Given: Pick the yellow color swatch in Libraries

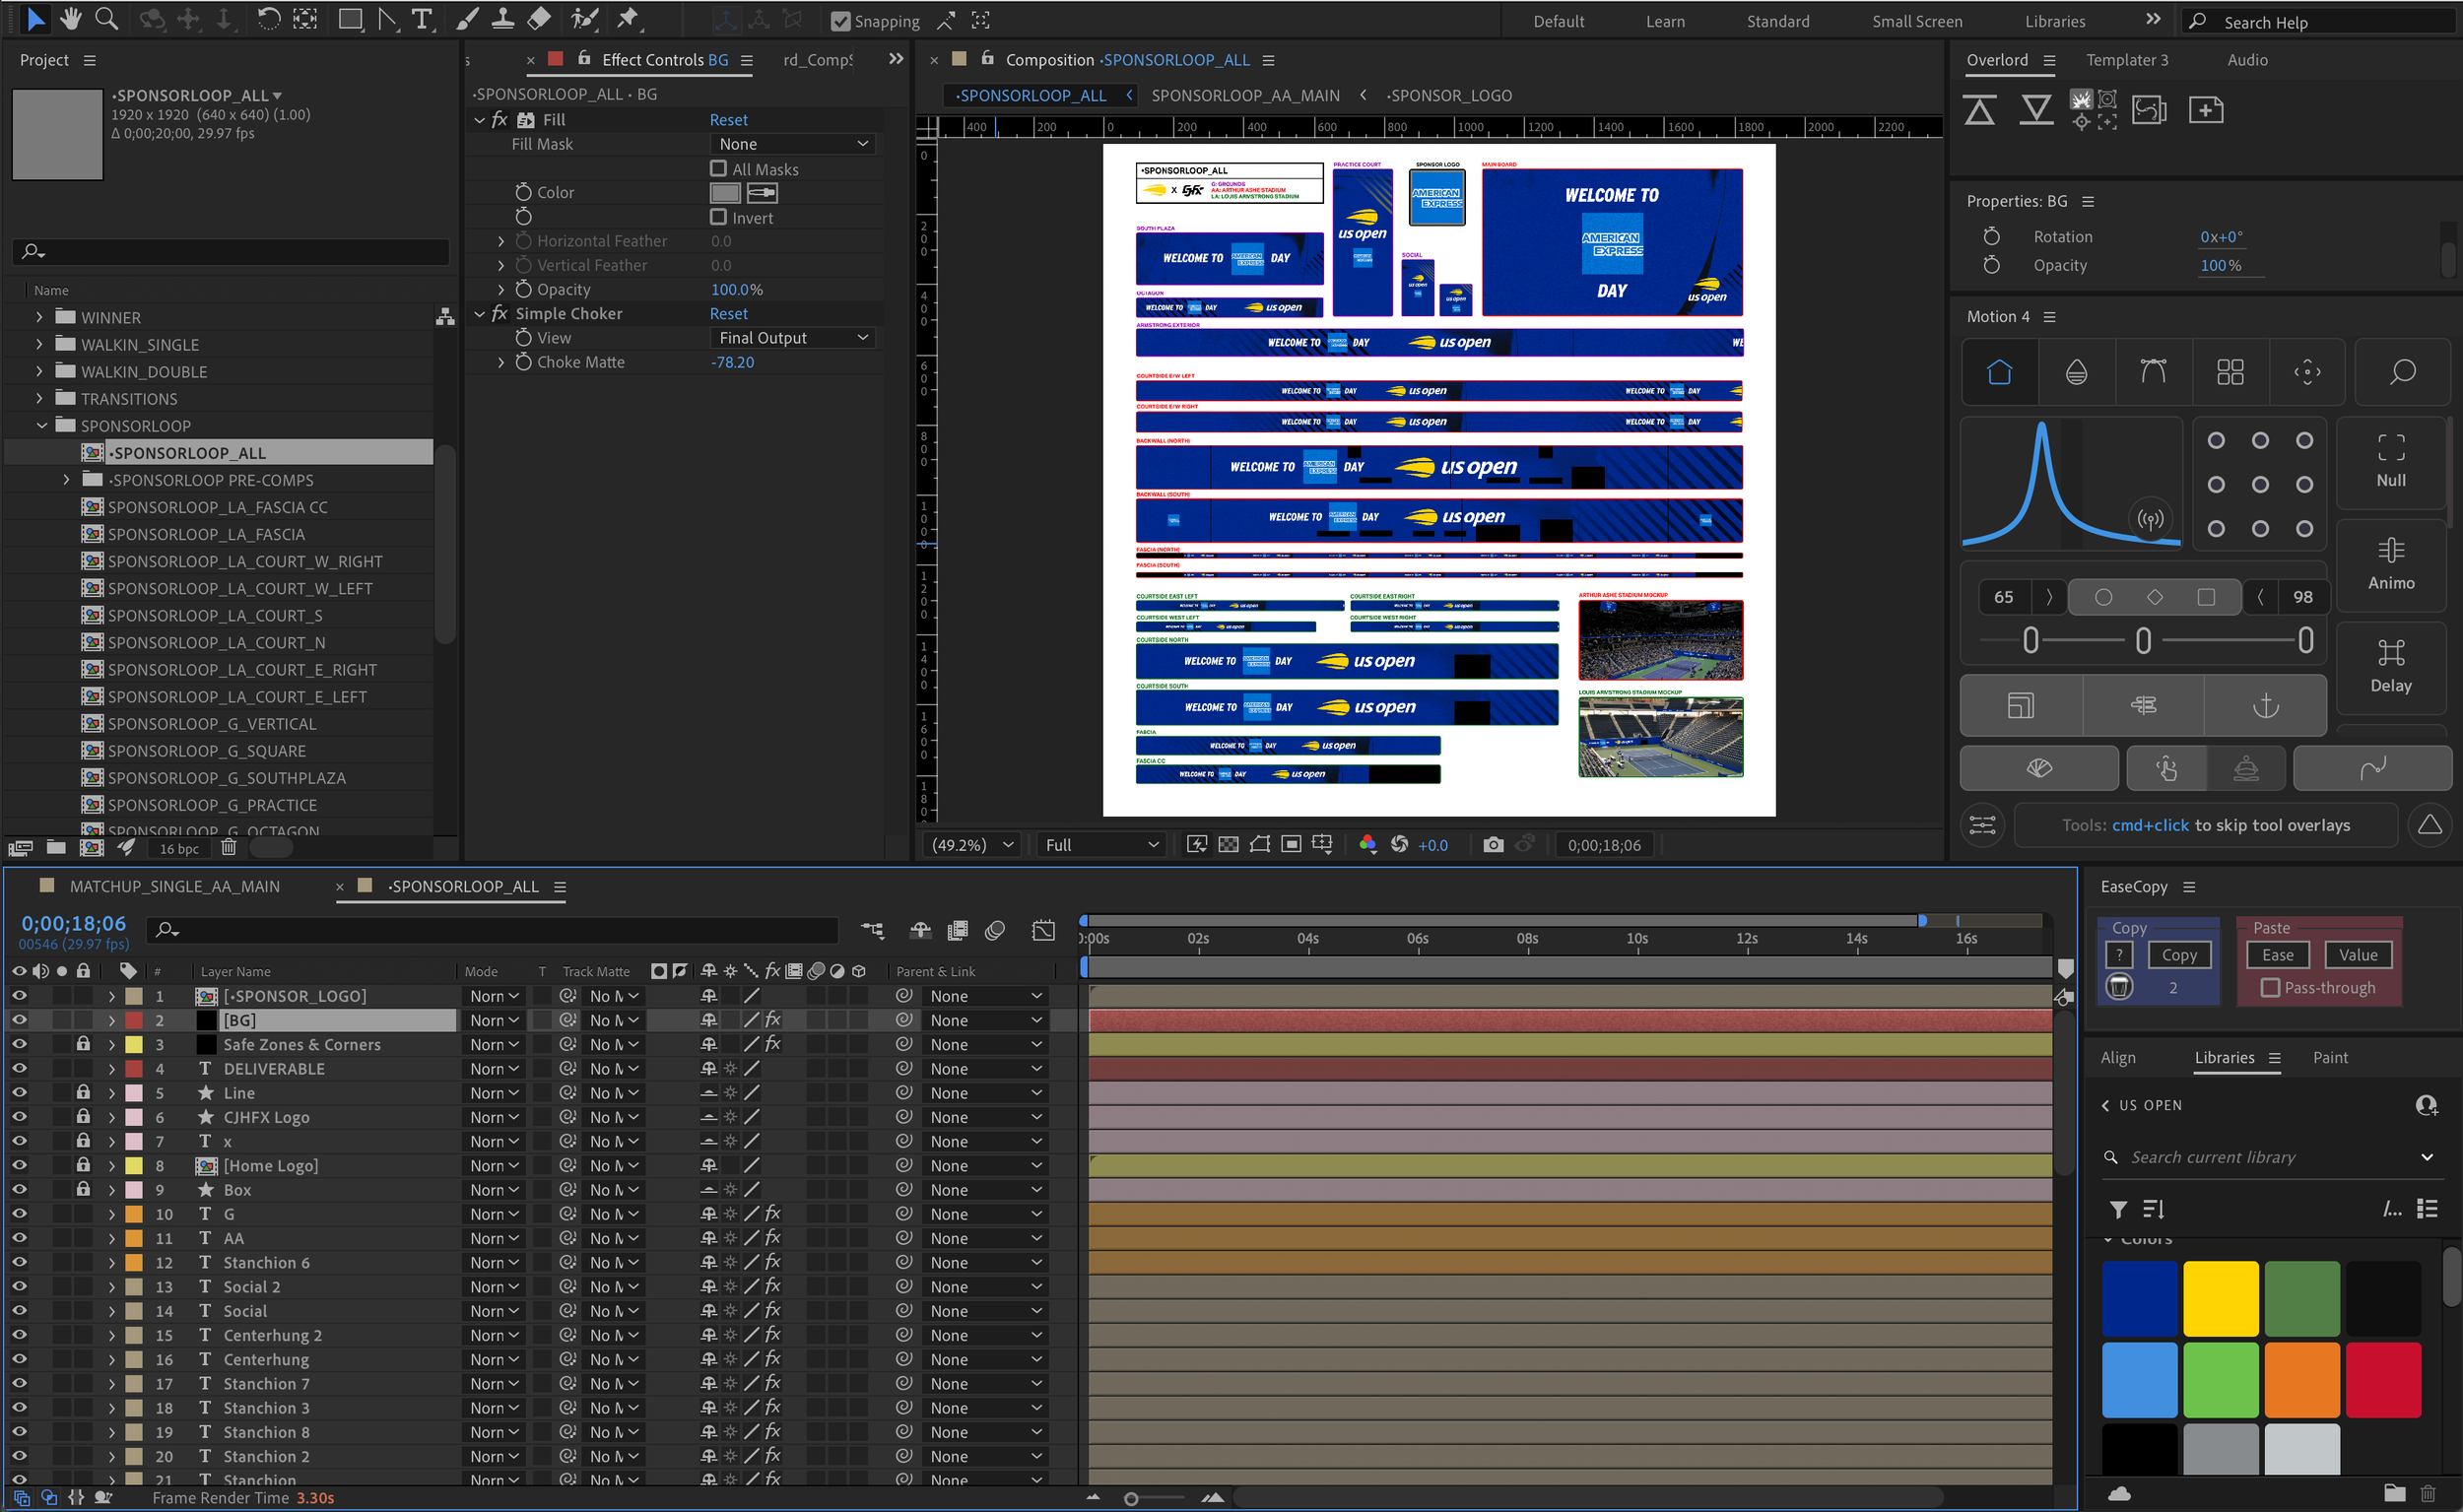Looking at the screenshot, I should (2220, 1298).
